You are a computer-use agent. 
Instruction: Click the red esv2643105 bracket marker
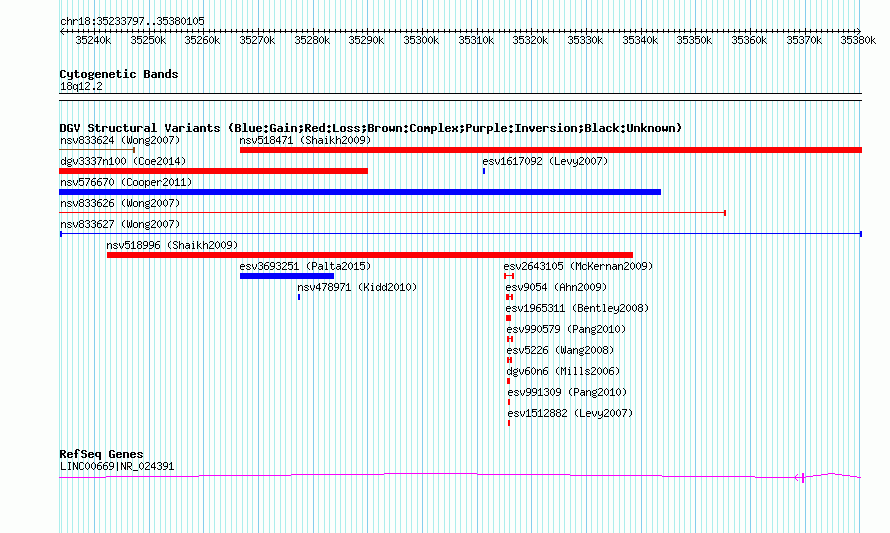click(509, 276)
